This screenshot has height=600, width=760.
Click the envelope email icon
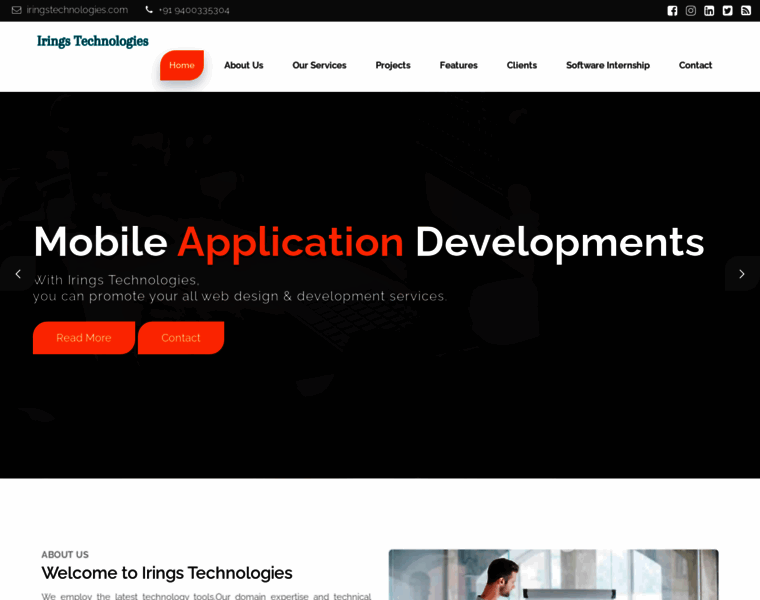tap(16, 10)
